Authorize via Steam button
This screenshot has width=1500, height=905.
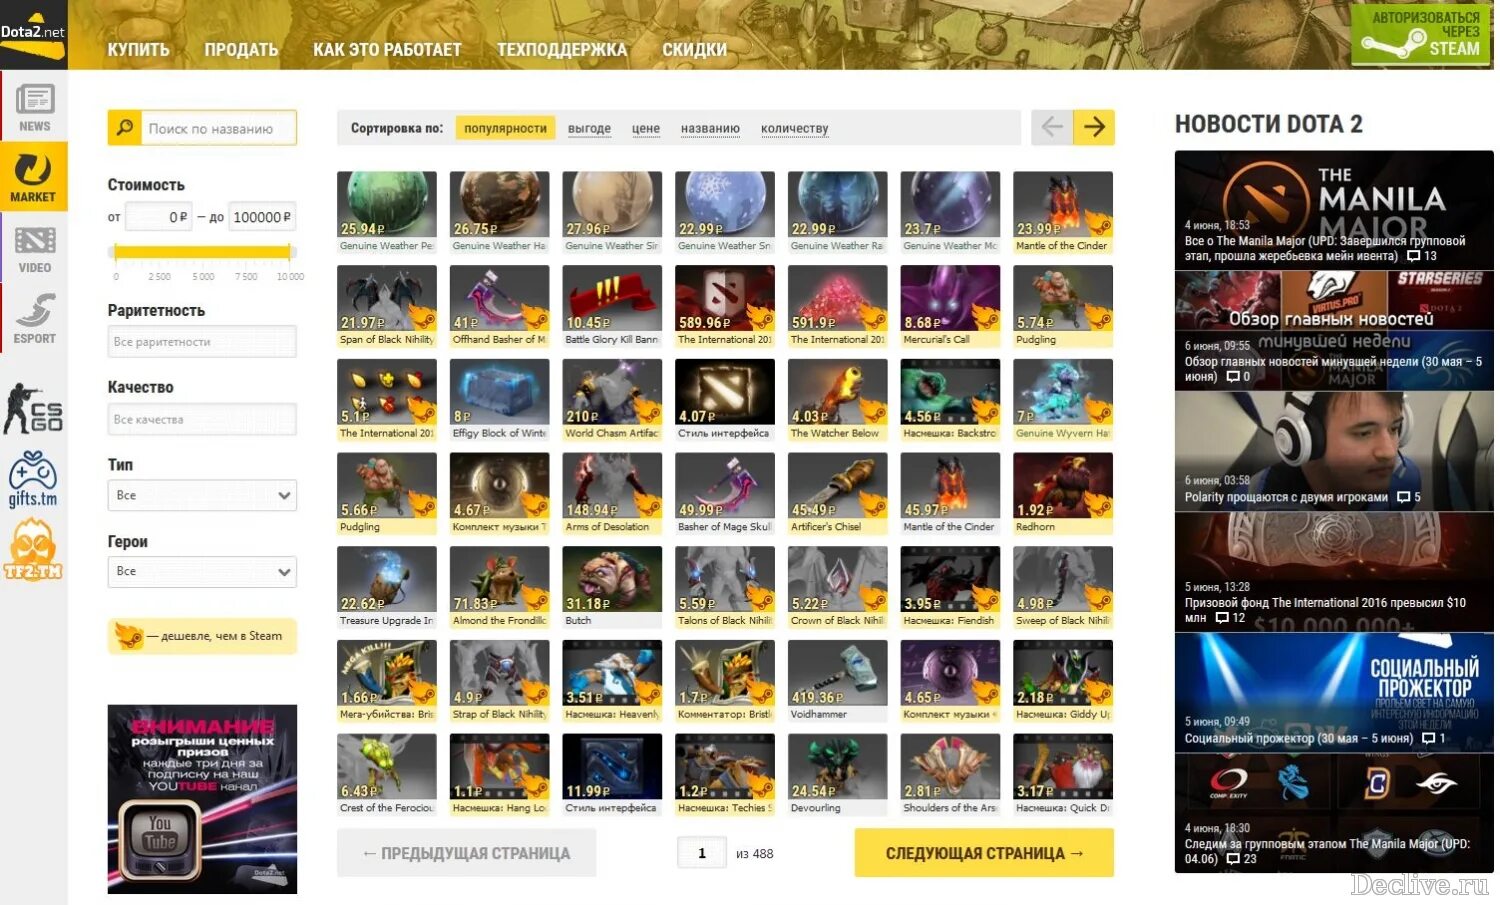tap(1420, 35)
